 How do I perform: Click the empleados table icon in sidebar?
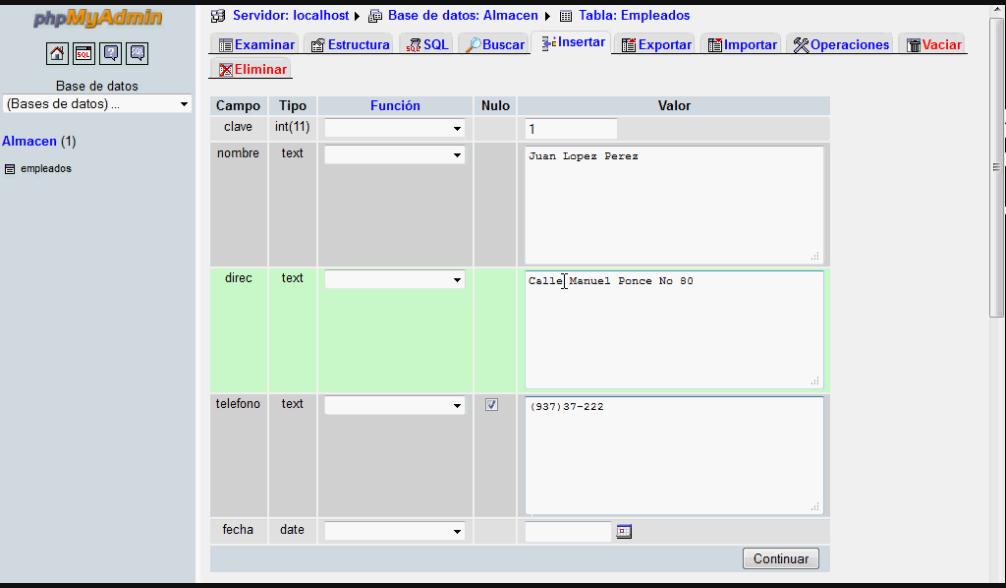coord(10,169)
